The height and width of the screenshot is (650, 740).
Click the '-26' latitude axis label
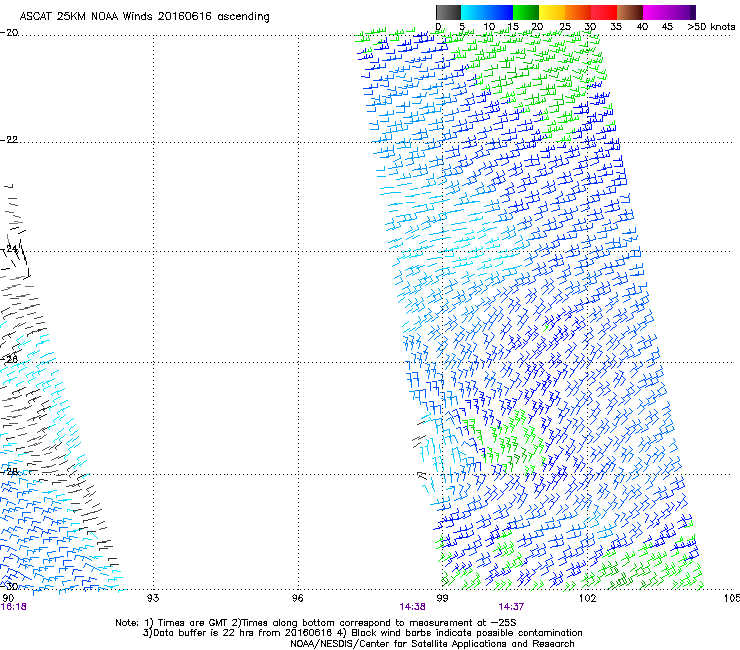pos(9,360)
